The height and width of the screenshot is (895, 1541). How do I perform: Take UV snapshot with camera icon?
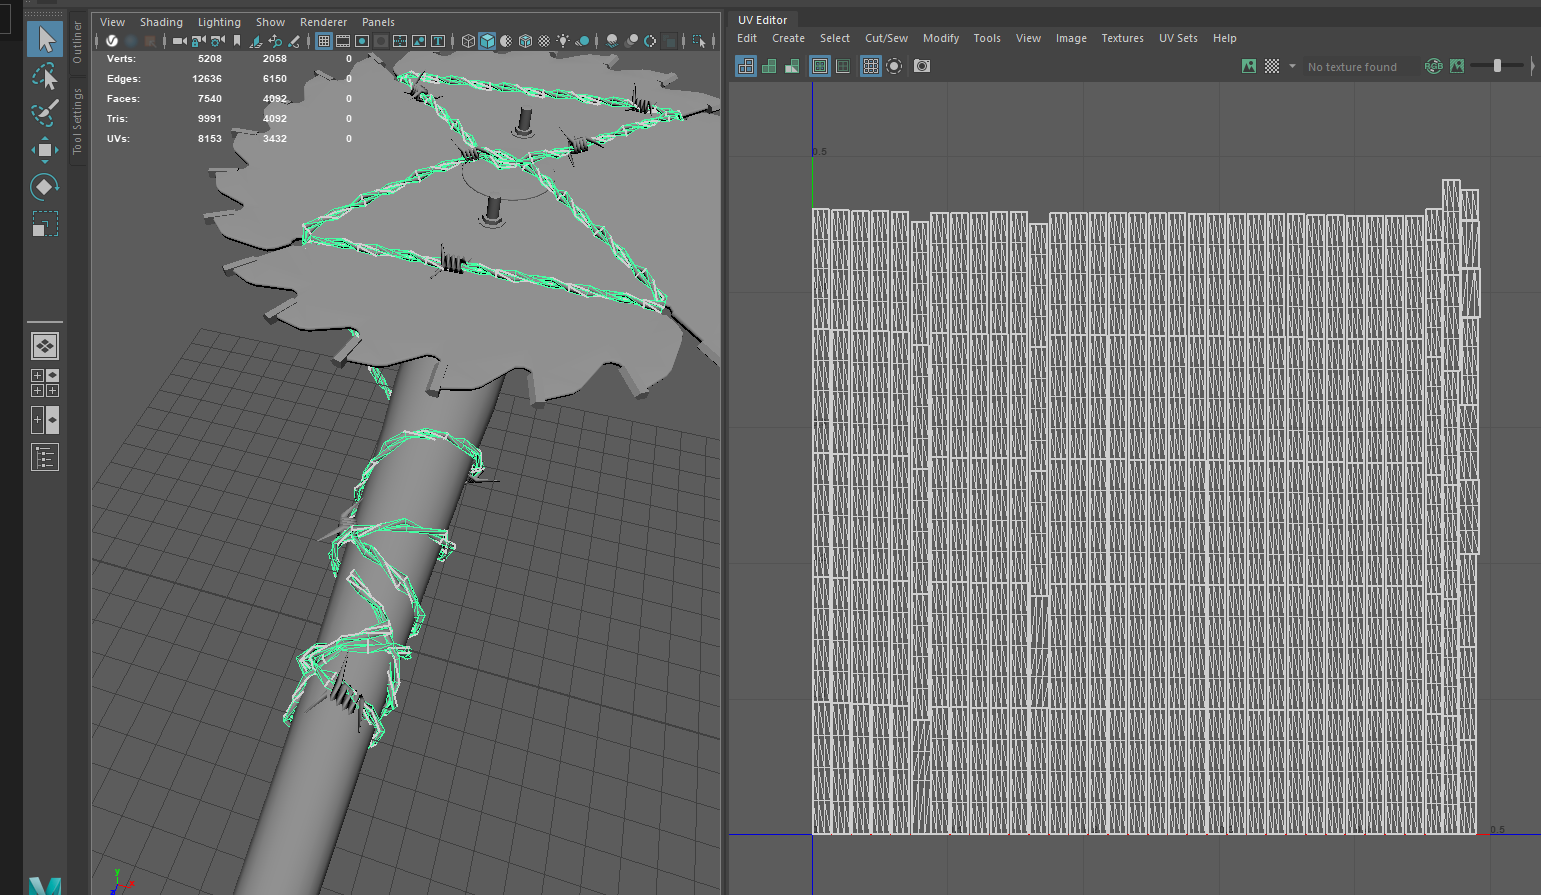922,66
